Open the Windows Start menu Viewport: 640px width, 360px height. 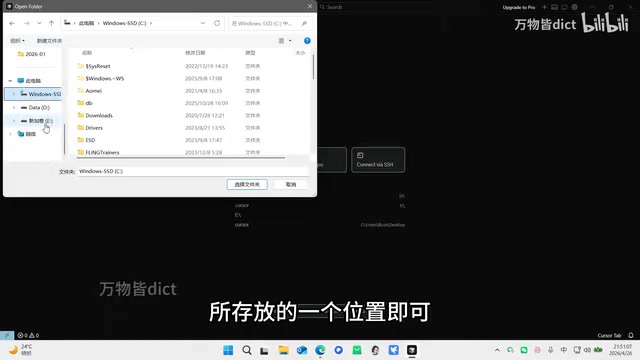click(228, 350)
